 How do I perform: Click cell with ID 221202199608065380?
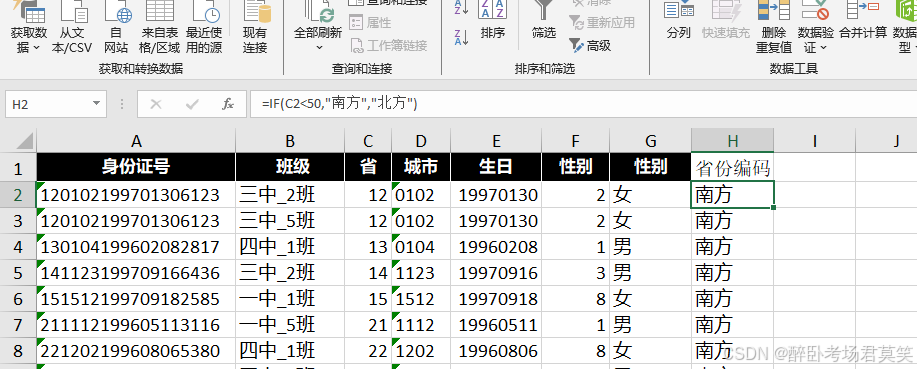pos(136,351)
